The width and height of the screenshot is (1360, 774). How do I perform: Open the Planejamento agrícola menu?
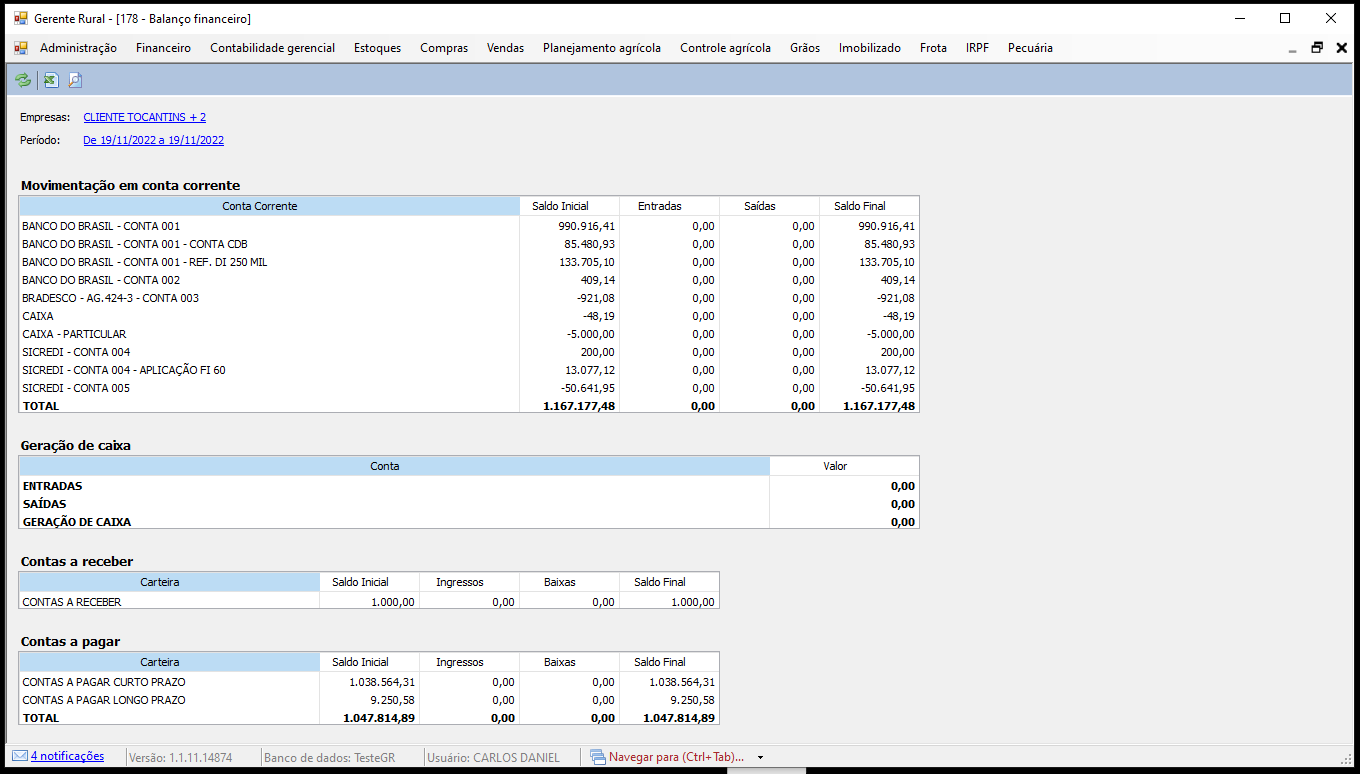[x=602, y=48]
